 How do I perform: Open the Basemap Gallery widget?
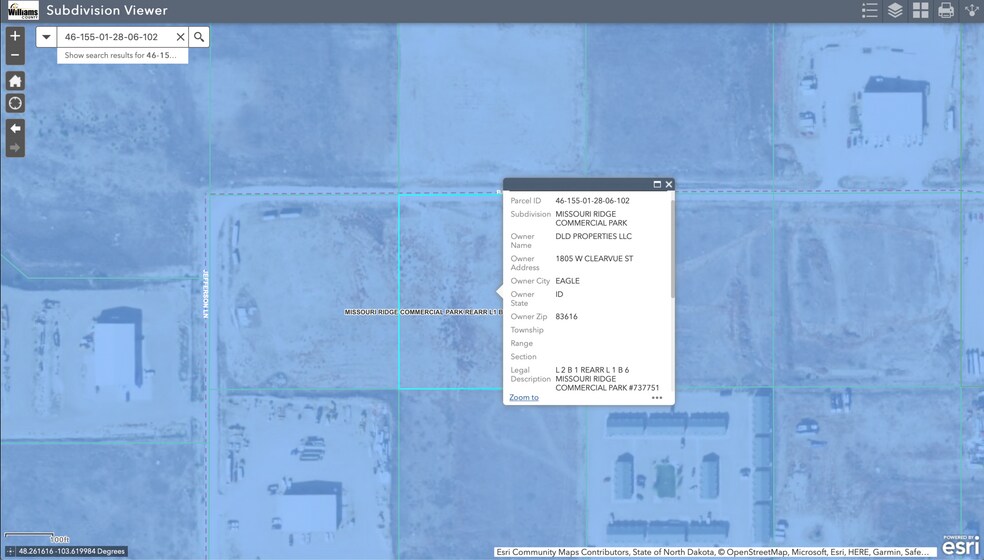(921, 11)
